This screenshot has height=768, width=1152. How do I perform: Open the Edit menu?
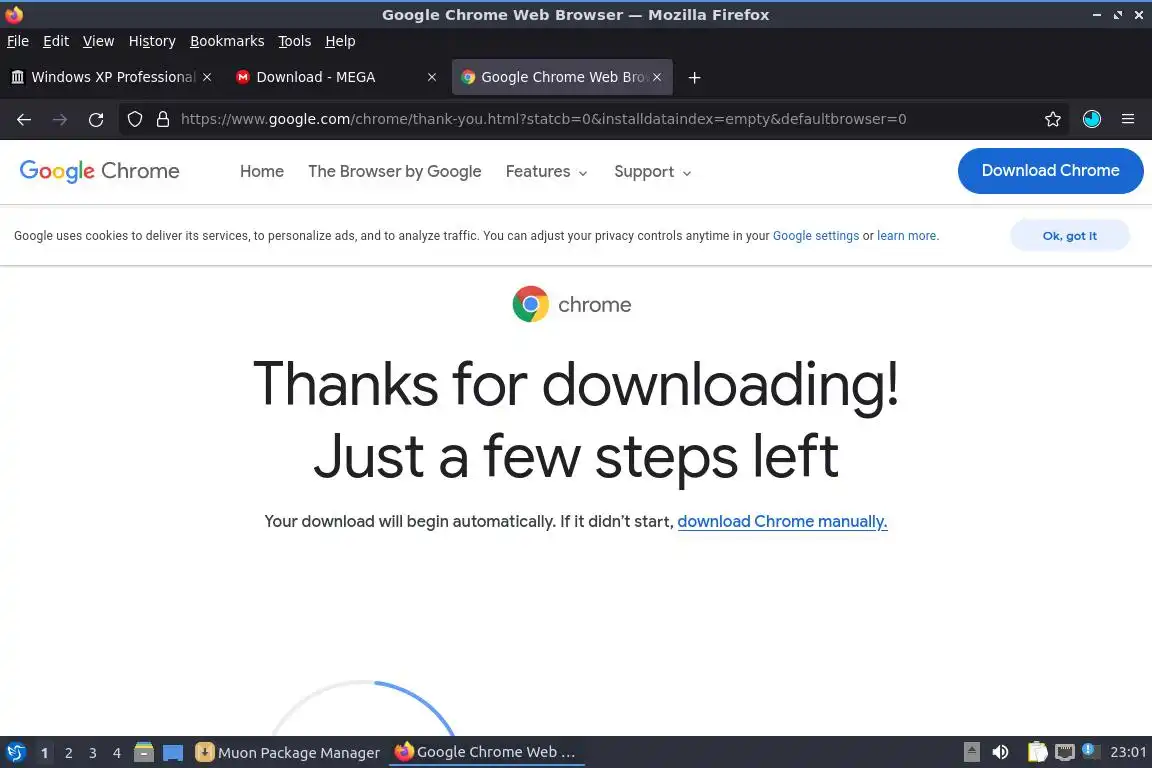(x=56, y=41)
